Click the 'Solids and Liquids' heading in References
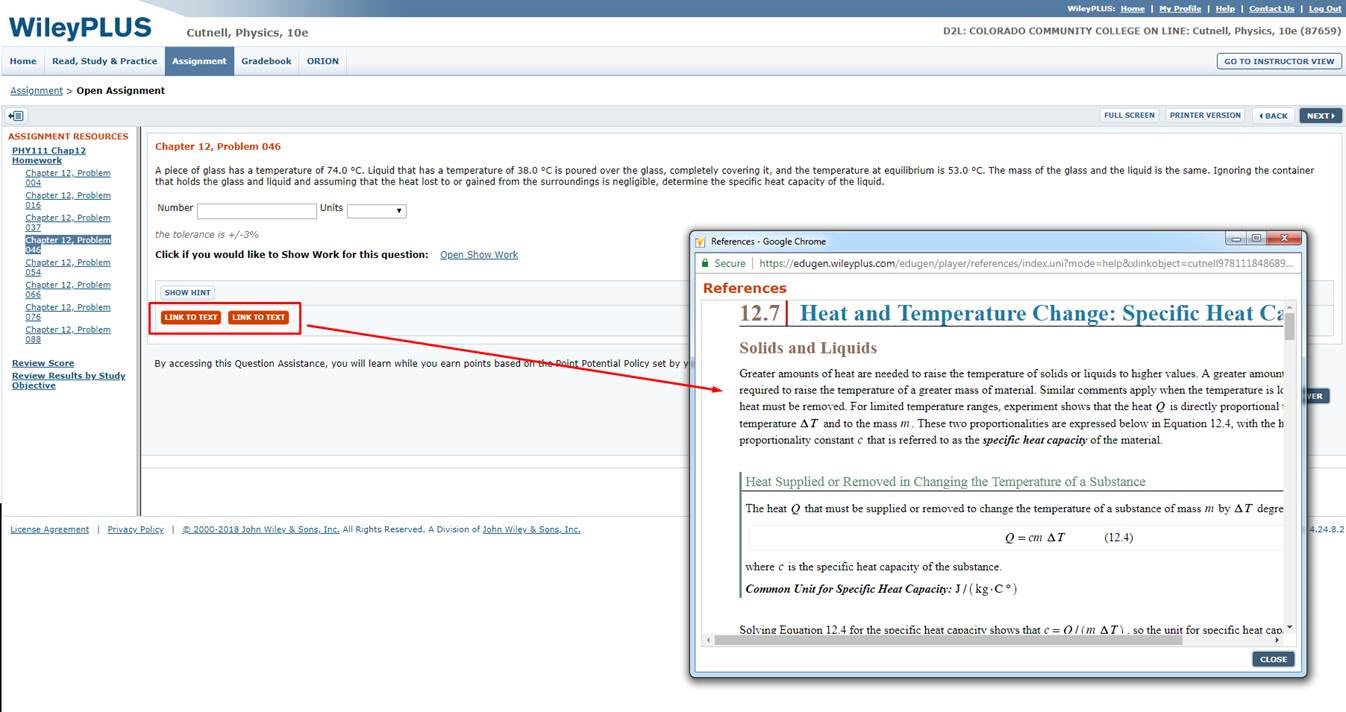 click(808, 348)
